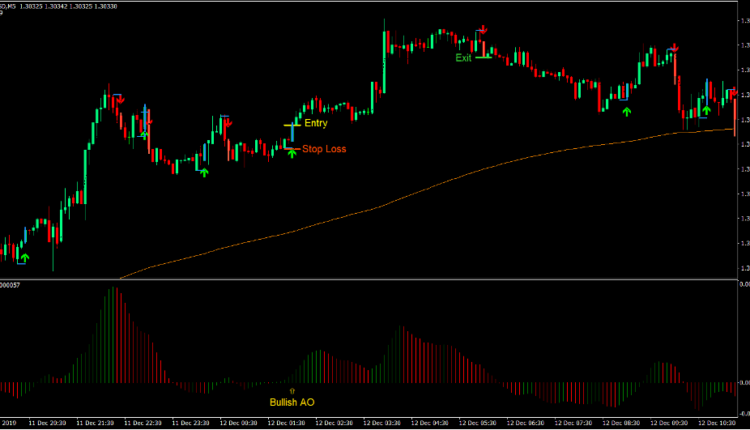
Task: Click the red Stop Loss label
Action: 324,149
